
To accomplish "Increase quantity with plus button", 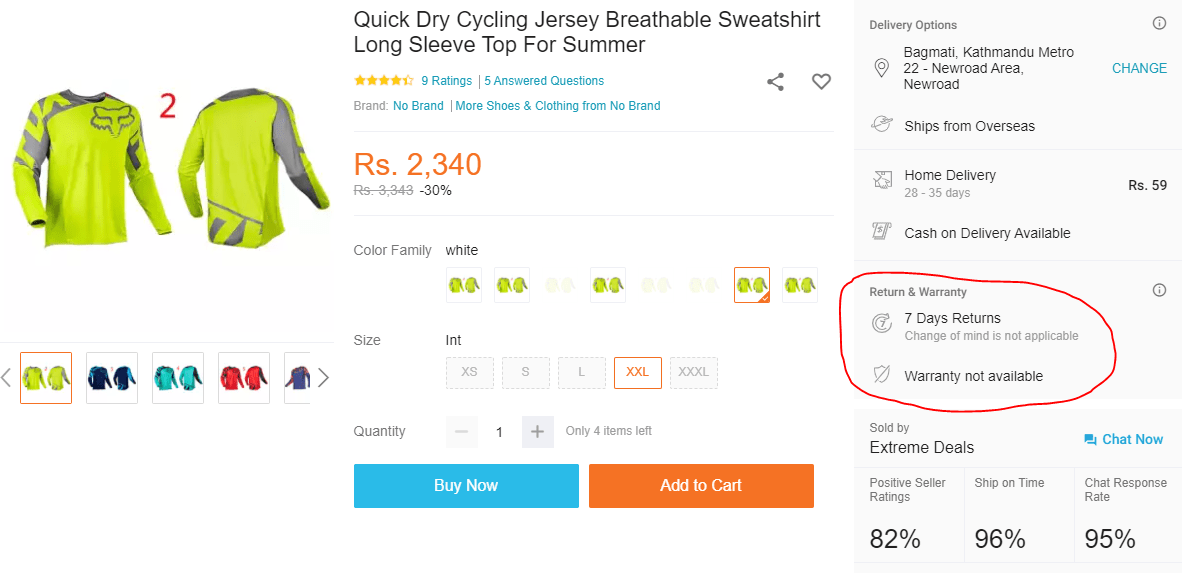I will tap(537, 432).
